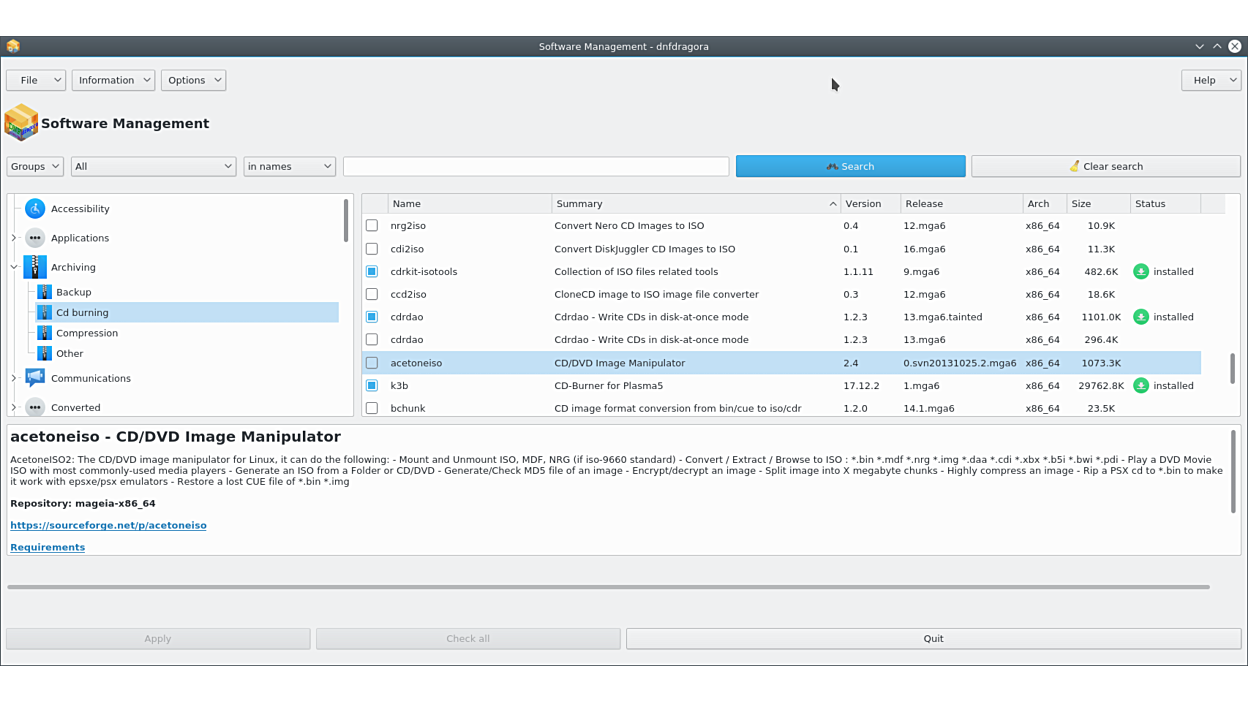Click installed status icon for cdrkit-isotools
This screenshot has width=1248, height=702.
tap(1141, 272)
